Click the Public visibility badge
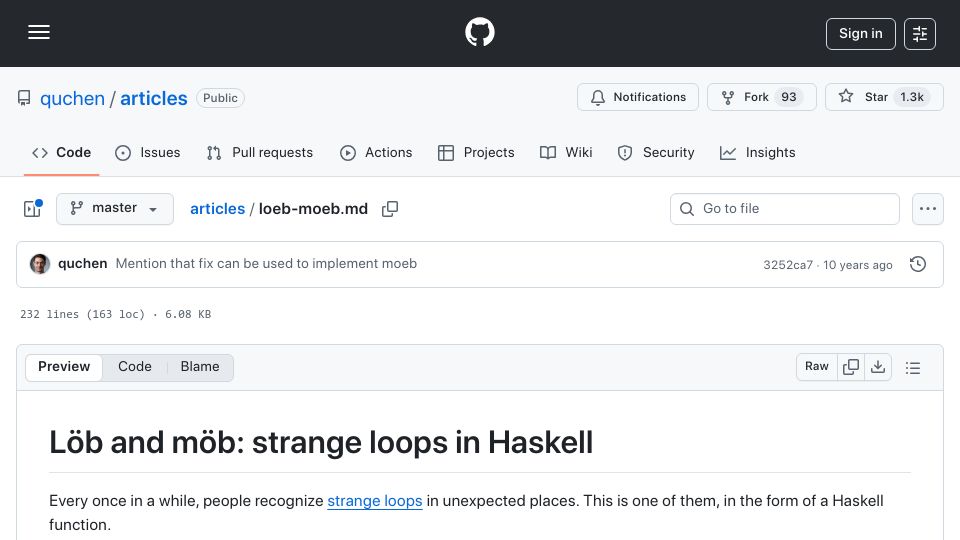 (x=220, y=98)
